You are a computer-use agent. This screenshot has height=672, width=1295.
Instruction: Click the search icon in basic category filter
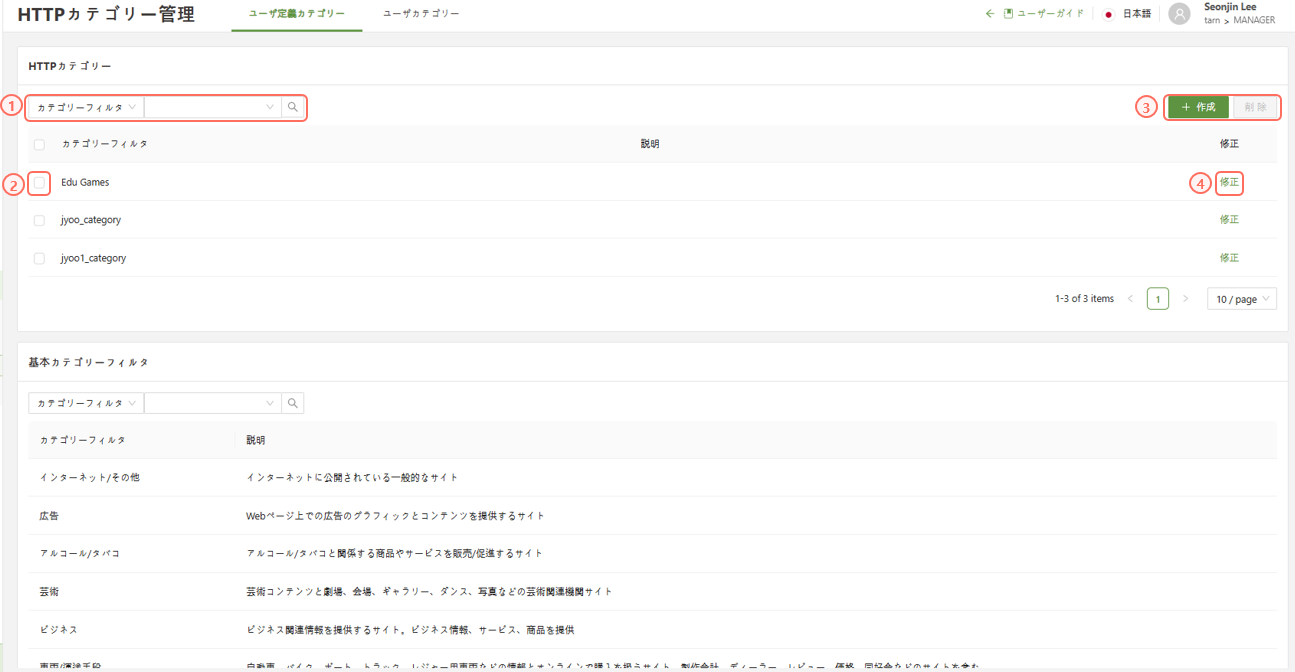tap(293, 403)
